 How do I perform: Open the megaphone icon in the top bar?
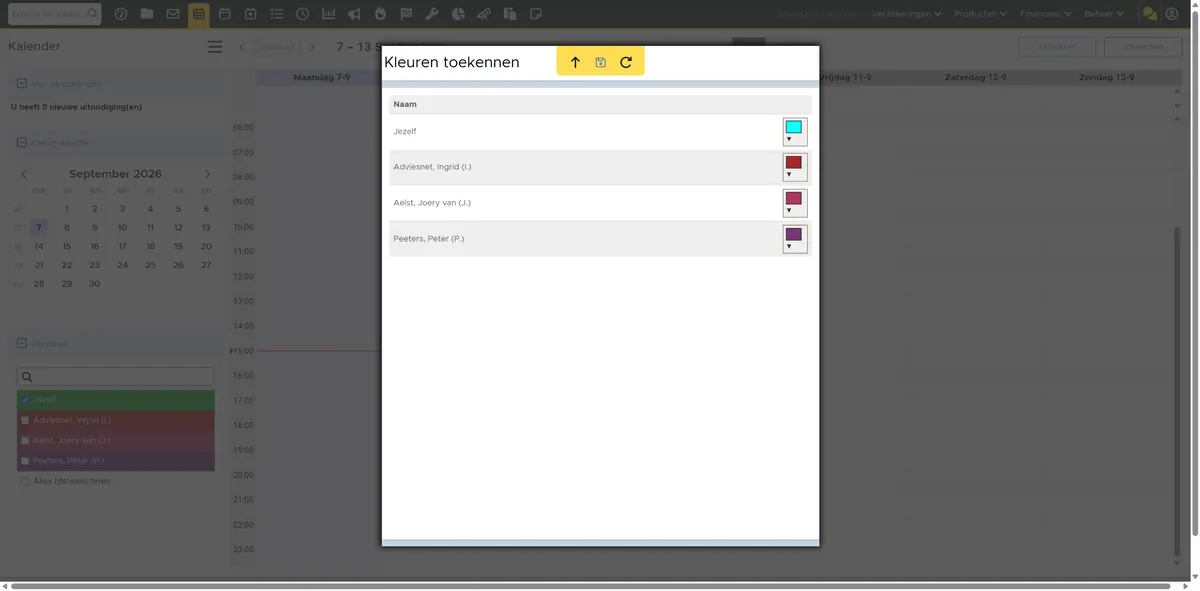pos(354,14)
